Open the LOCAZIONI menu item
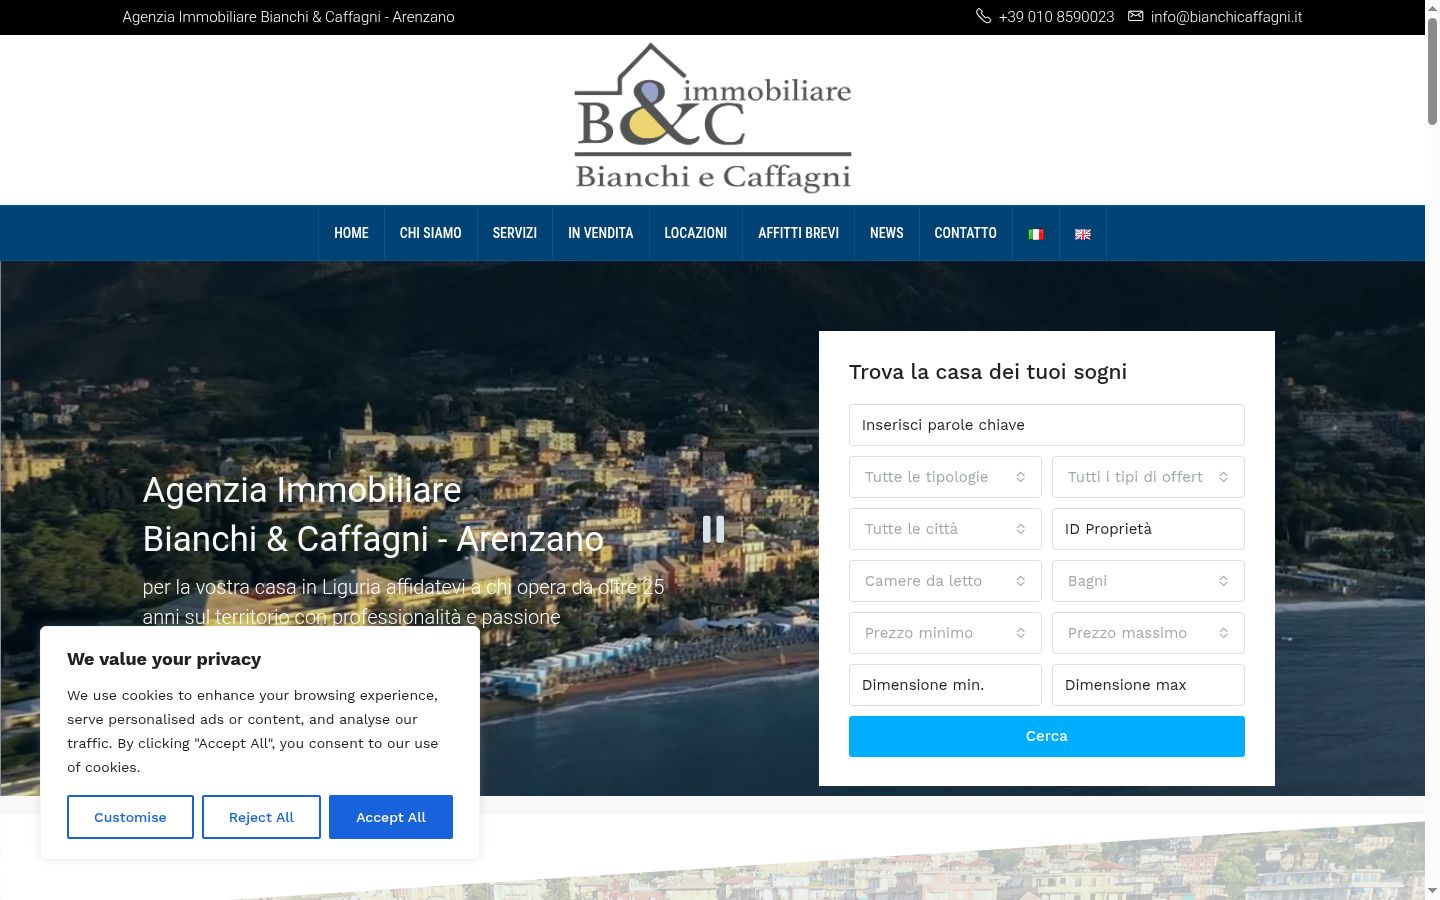1440x900 pixels. 696,233
